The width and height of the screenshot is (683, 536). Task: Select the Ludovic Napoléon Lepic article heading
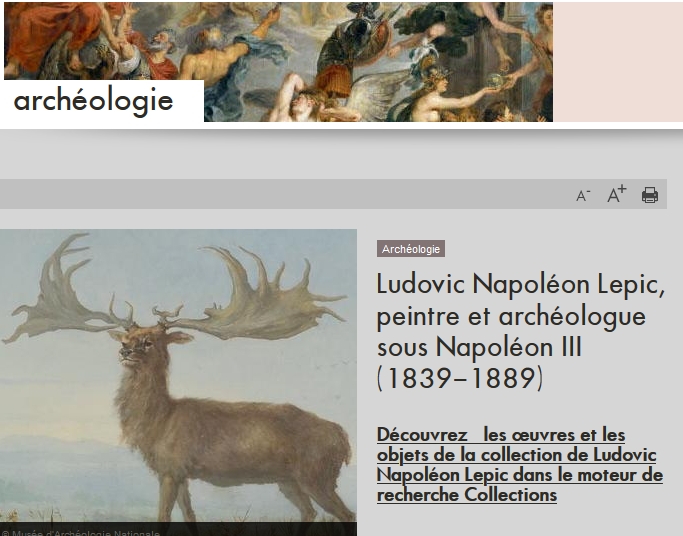pyautogui.click(x=521, y=331)
